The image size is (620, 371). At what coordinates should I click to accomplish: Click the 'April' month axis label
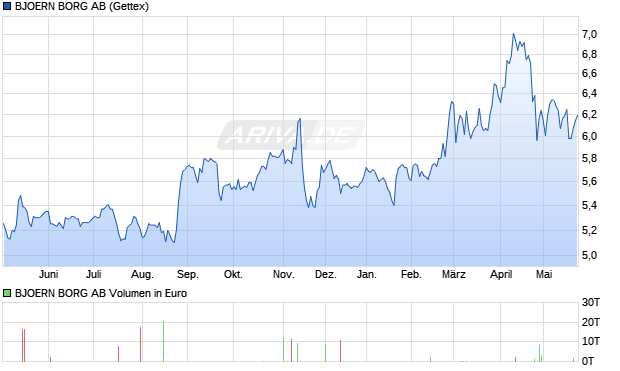coord(501,274)
